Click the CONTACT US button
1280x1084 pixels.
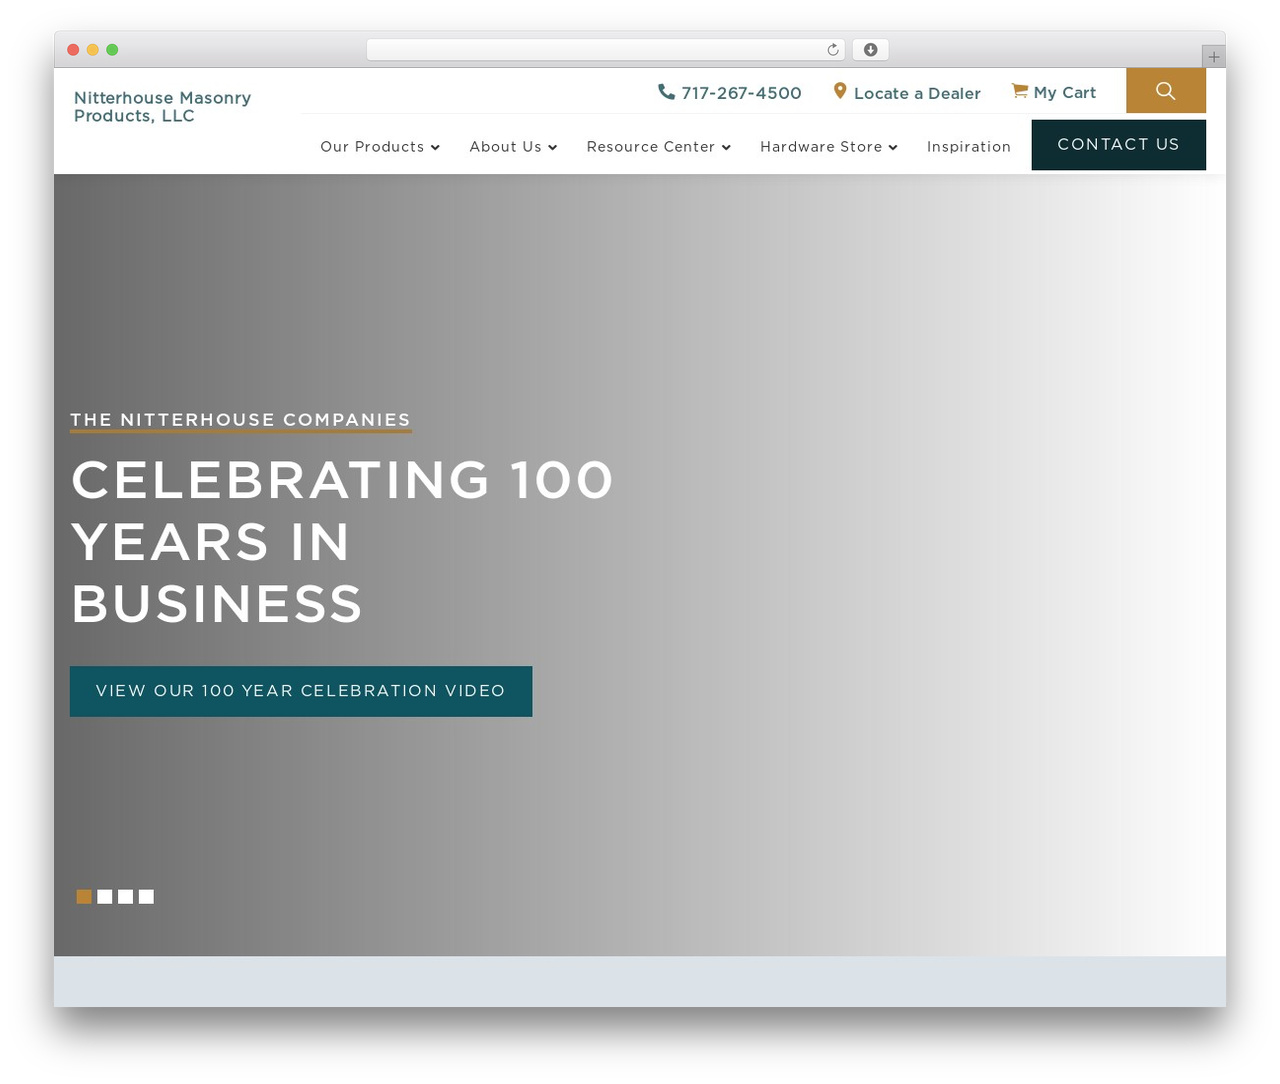pyautogui.click(x=1118, y=145)
